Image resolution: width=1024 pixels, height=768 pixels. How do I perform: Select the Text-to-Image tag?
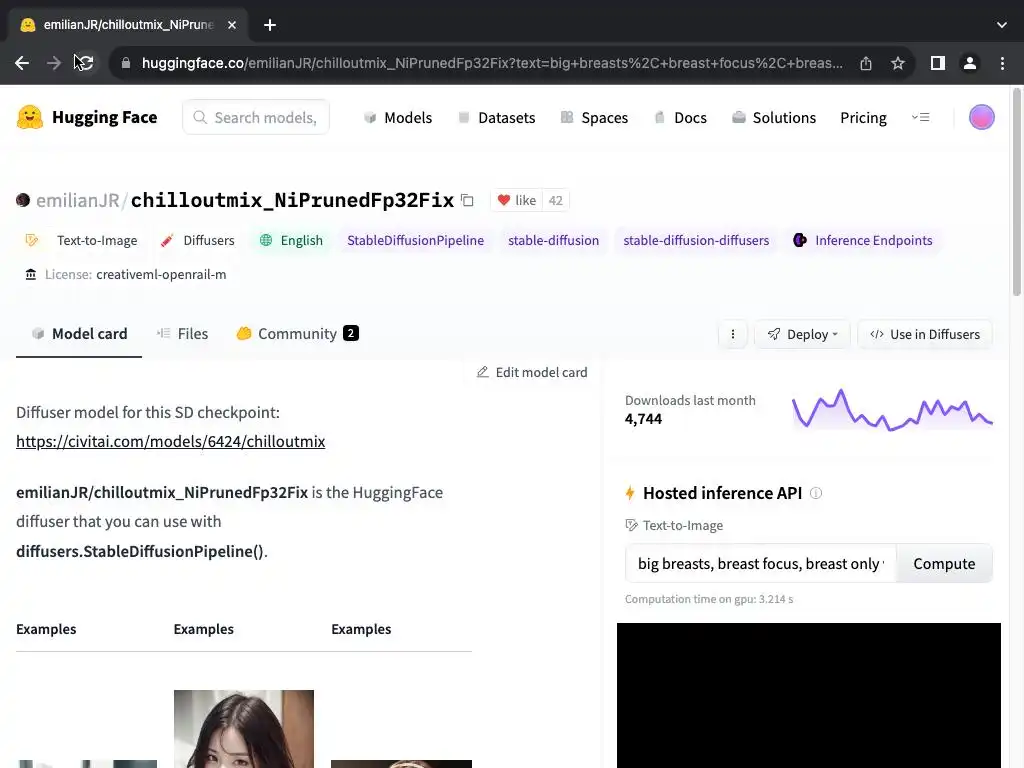pos(82,240)
